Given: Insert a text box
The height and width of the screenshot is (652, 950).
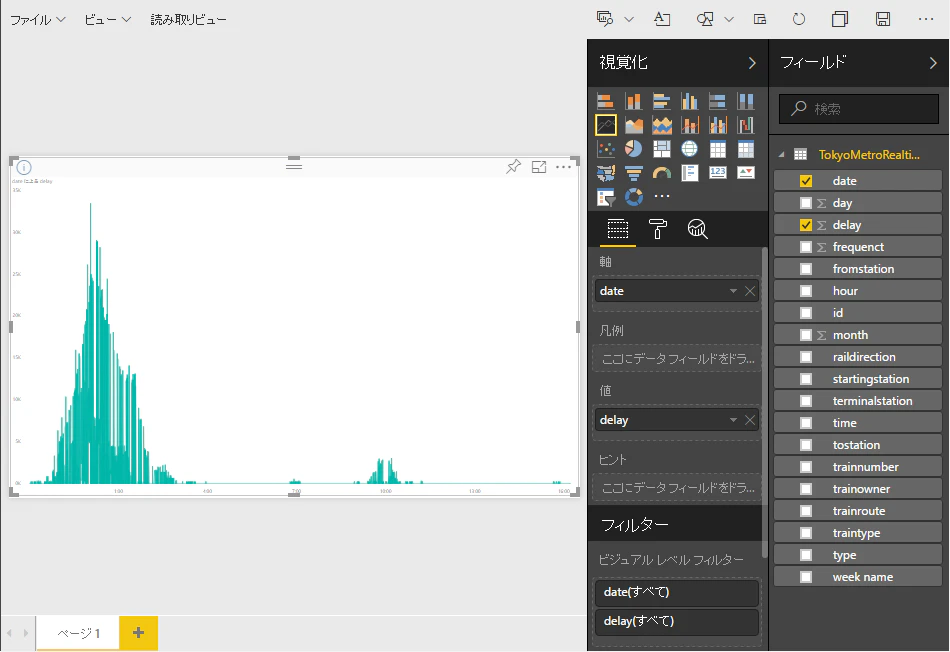Looking at the screenshot, I should [x=662, y=19].
